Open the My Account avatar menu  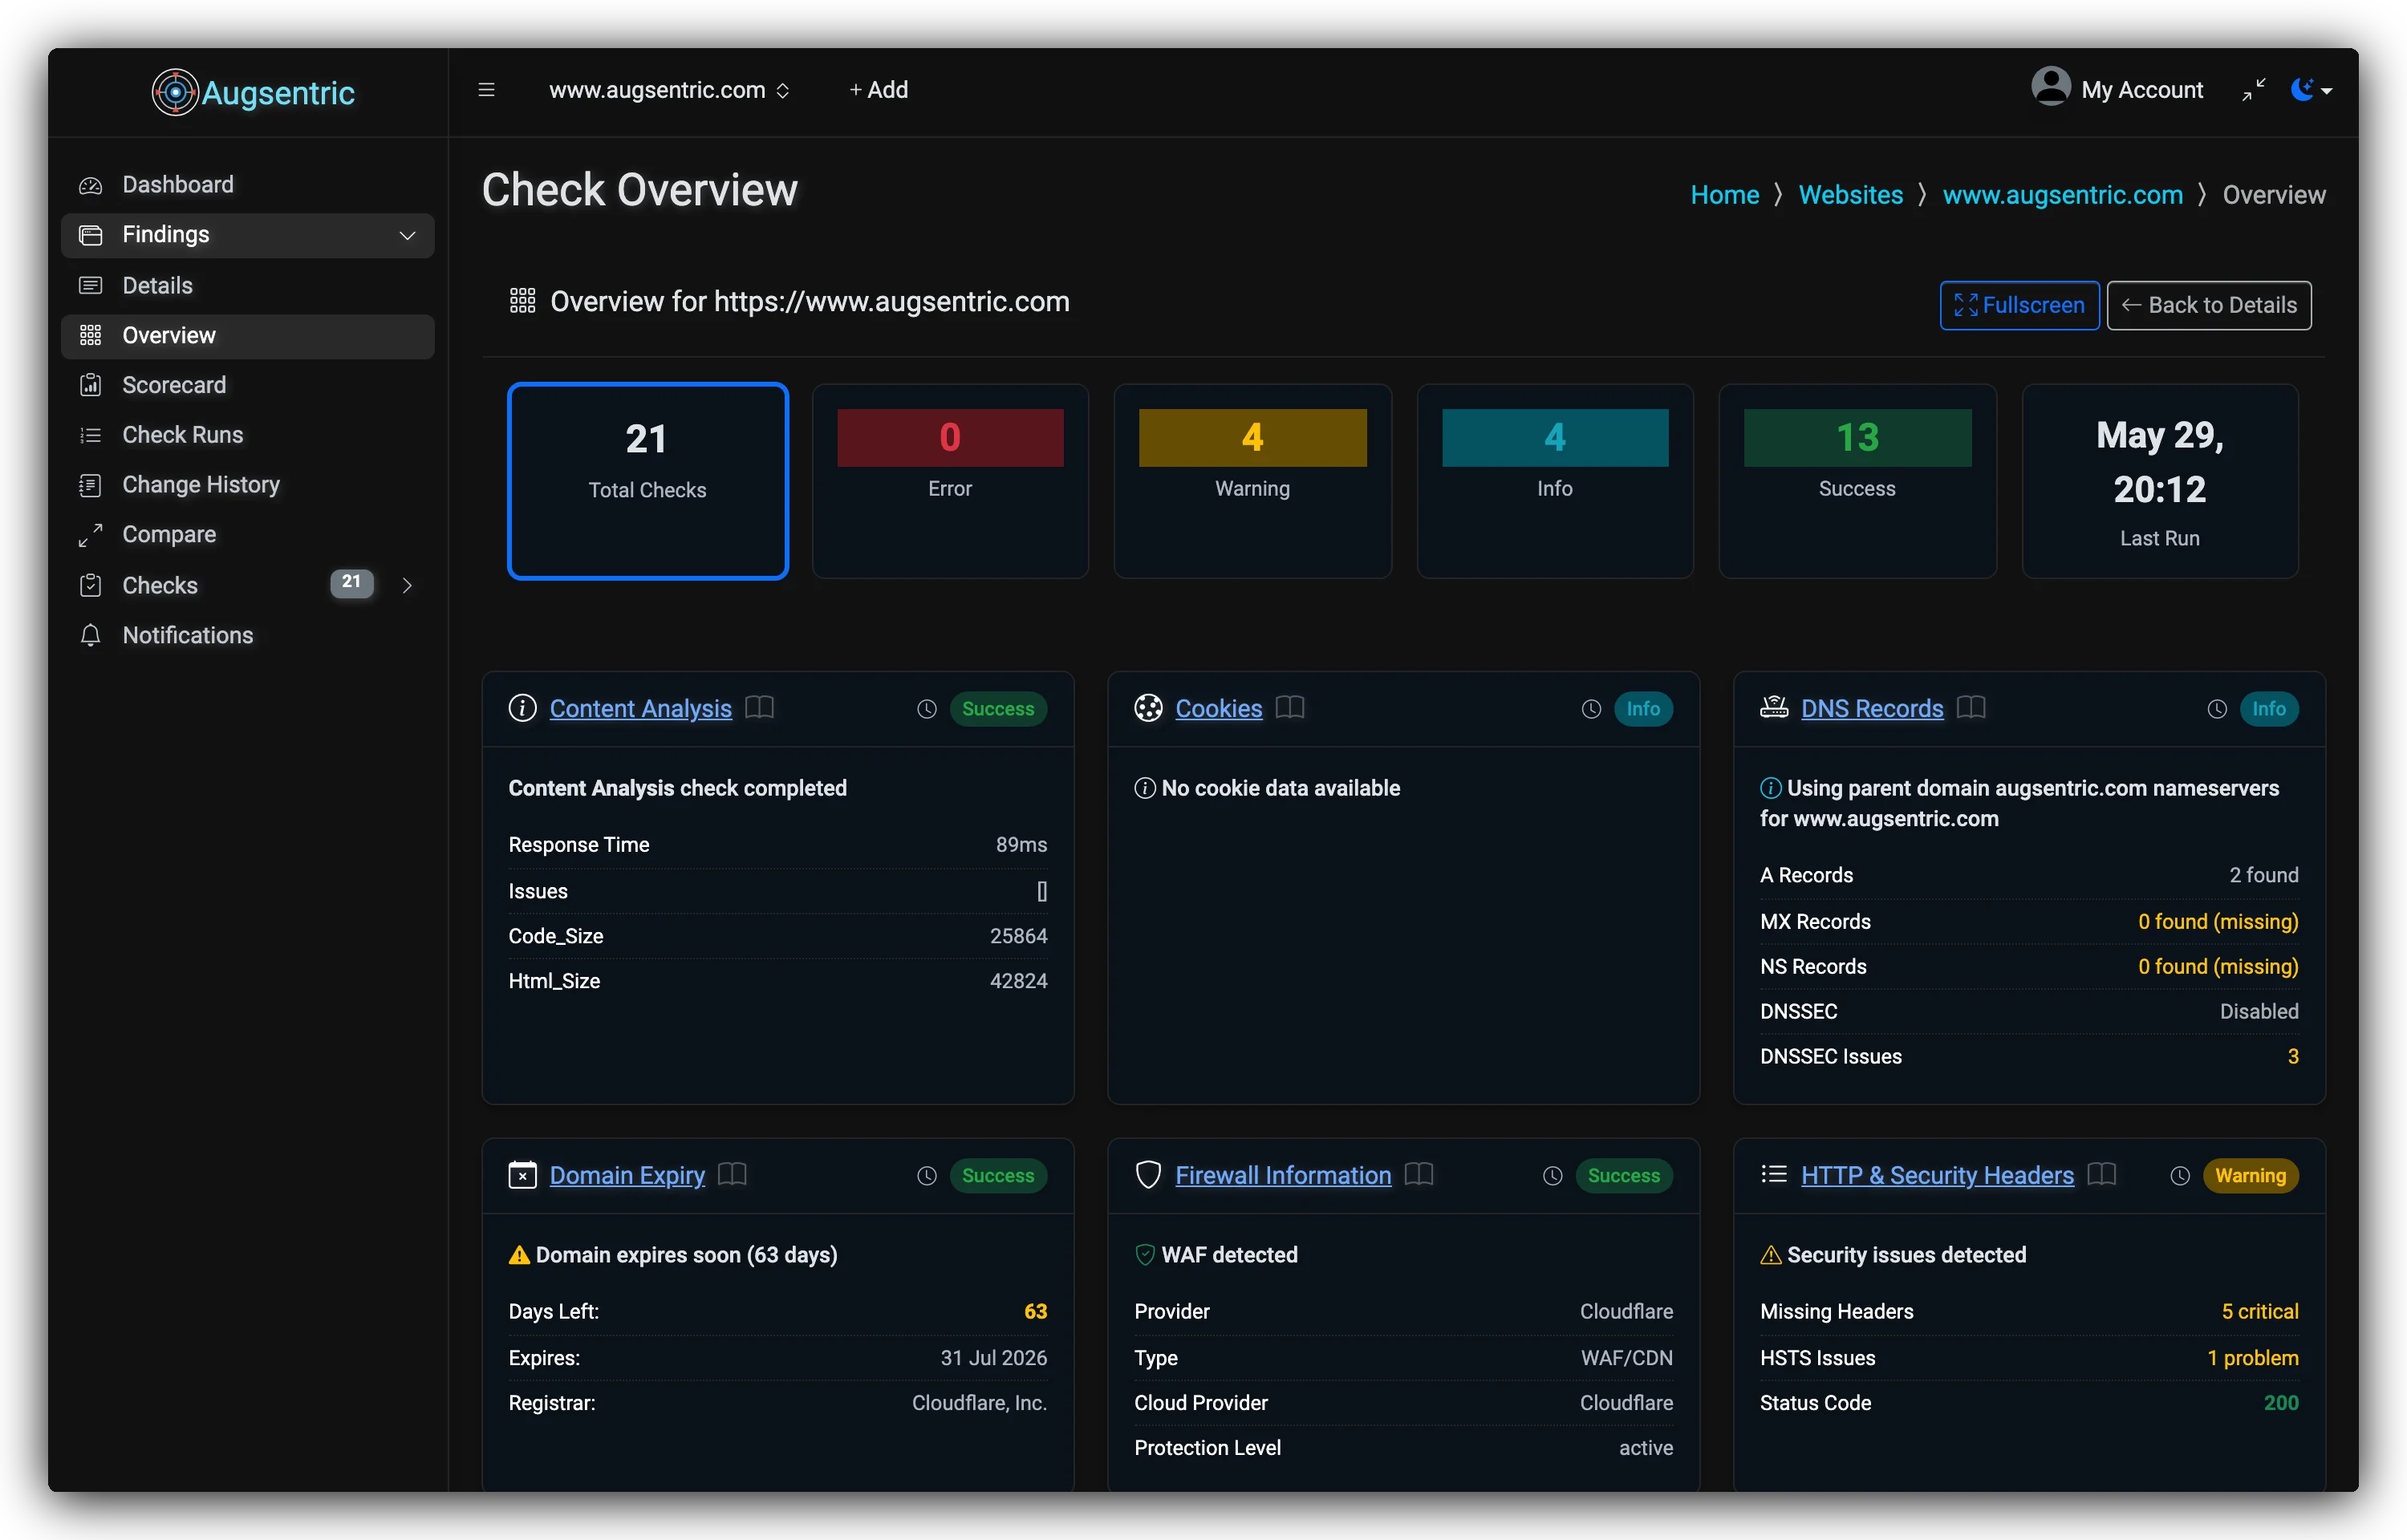pyautogui.click(x=2116, y=88)
